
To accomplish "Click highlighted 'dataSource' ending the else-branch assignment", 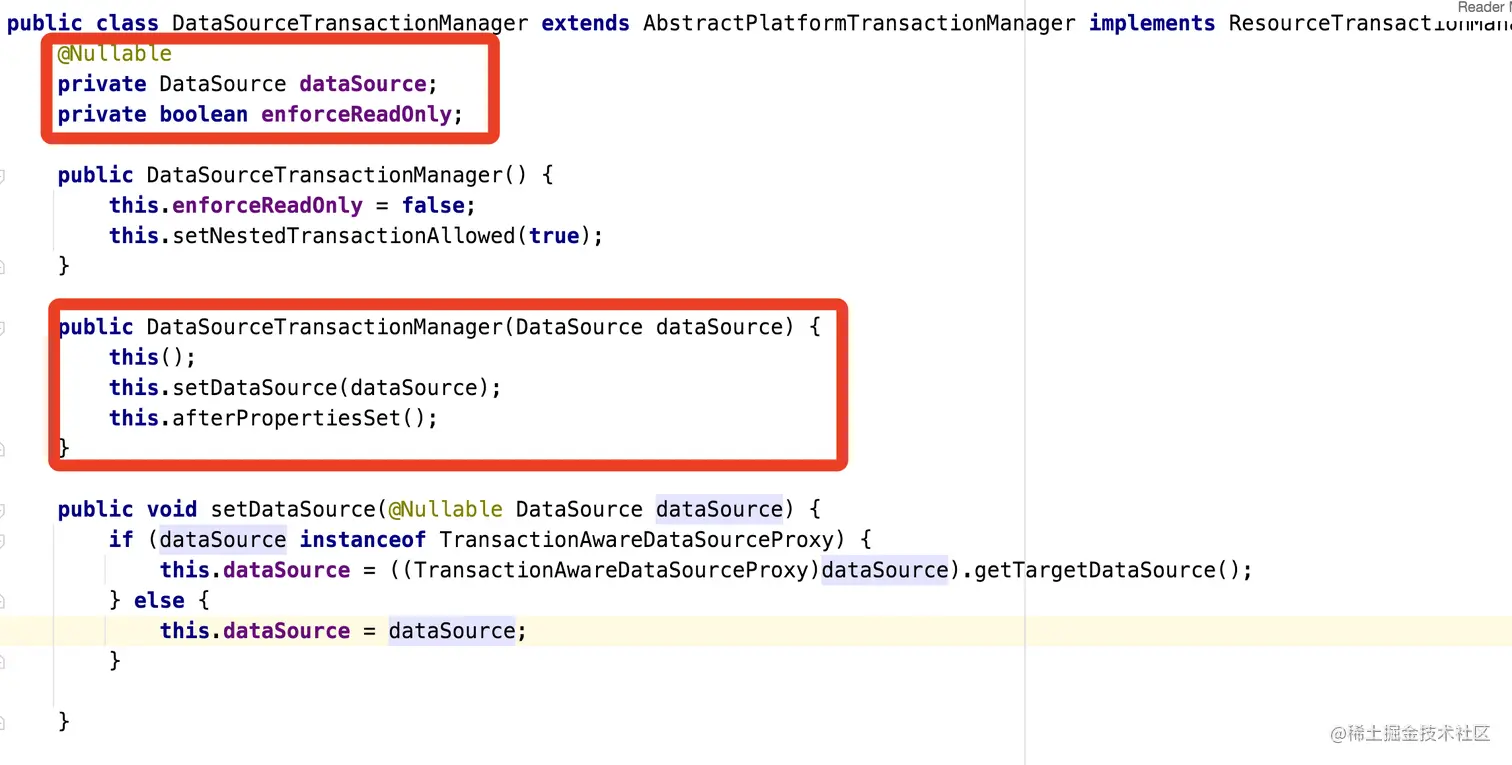I will 451,631.
